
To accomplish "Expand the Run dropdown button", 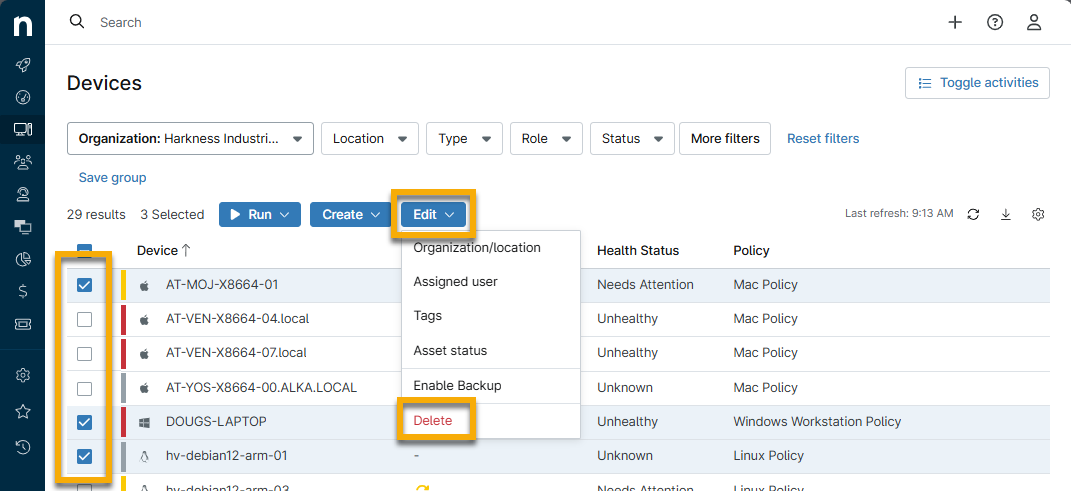I will point(259,214).
